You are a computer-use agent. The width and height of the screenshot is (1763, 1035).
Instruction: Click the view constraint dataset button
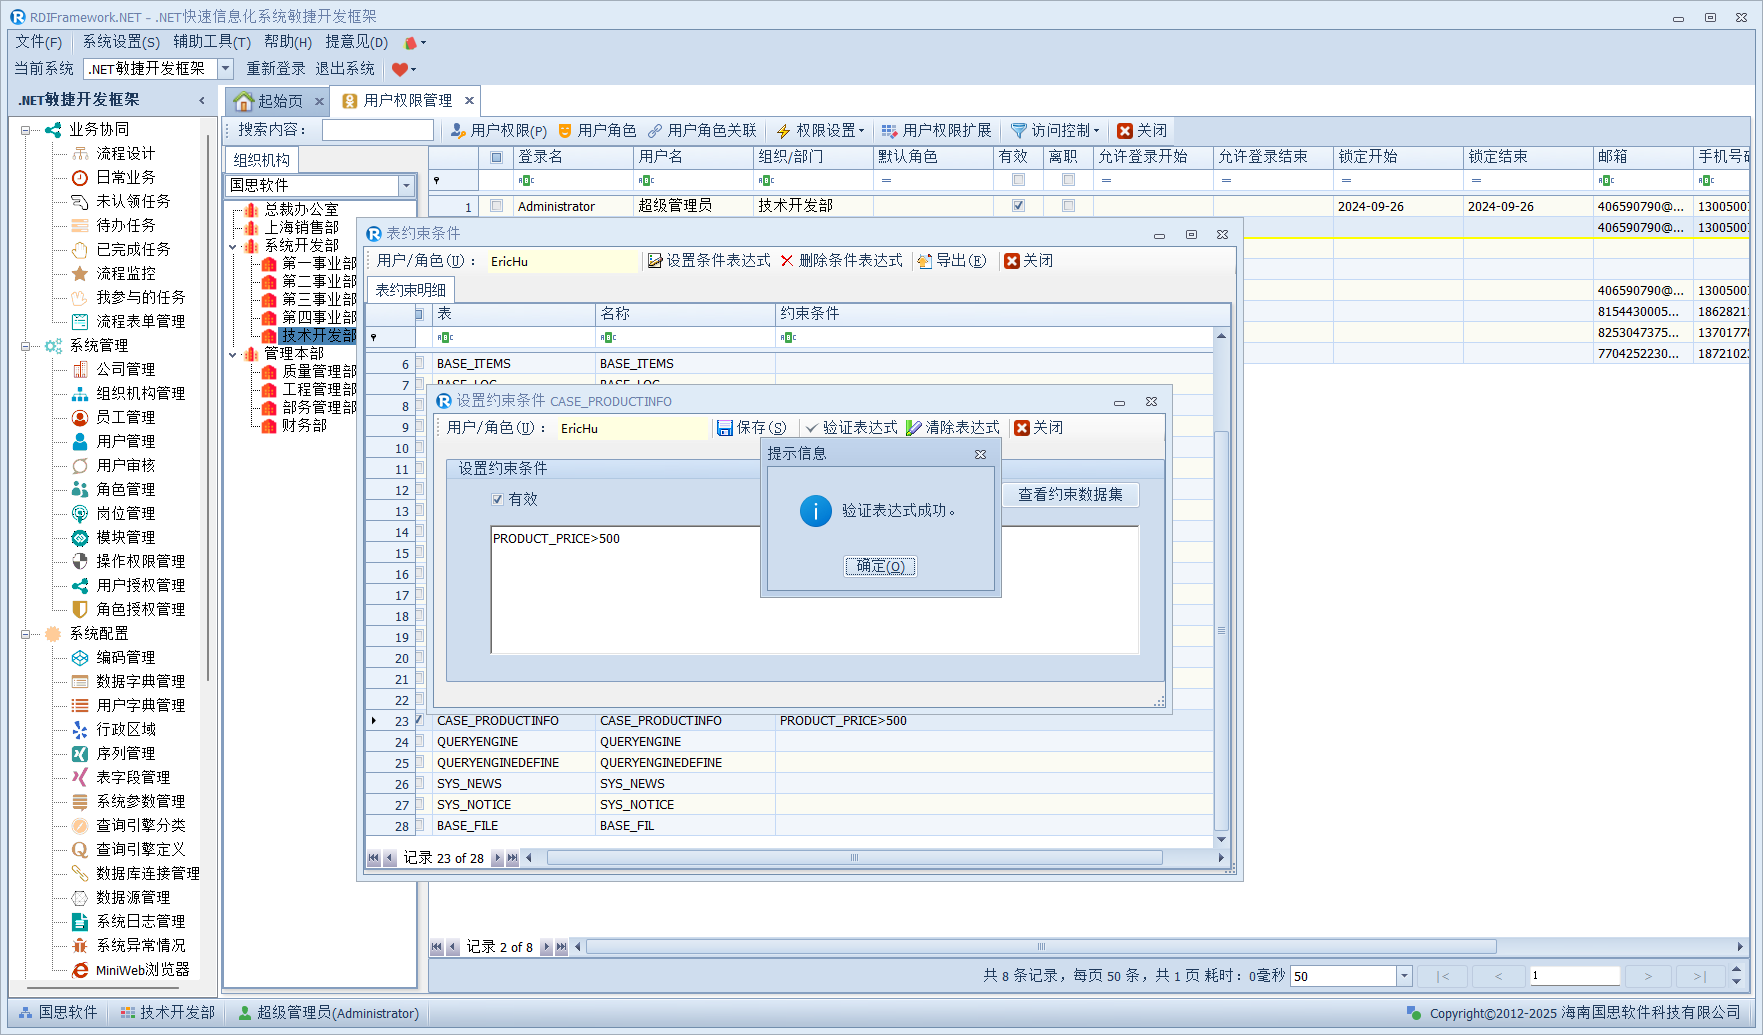[x=1070, y=495]
